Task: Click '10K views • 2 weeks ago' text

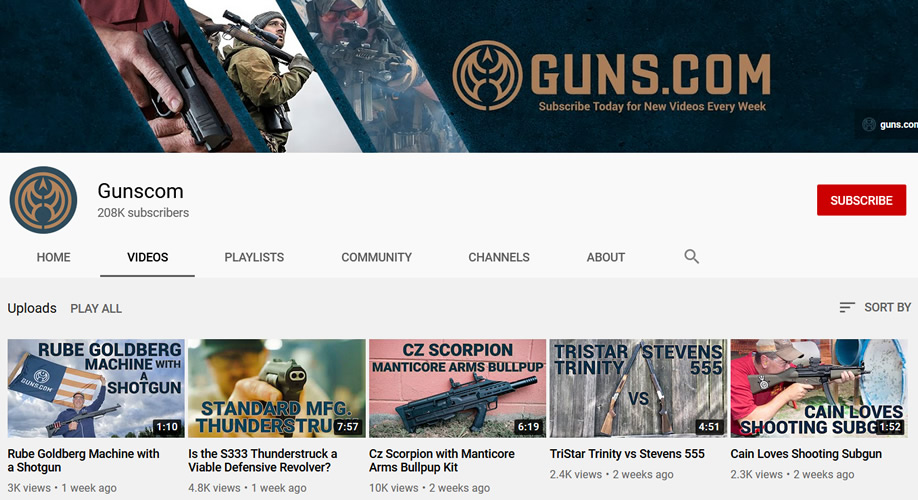Action: coord(429,488)
